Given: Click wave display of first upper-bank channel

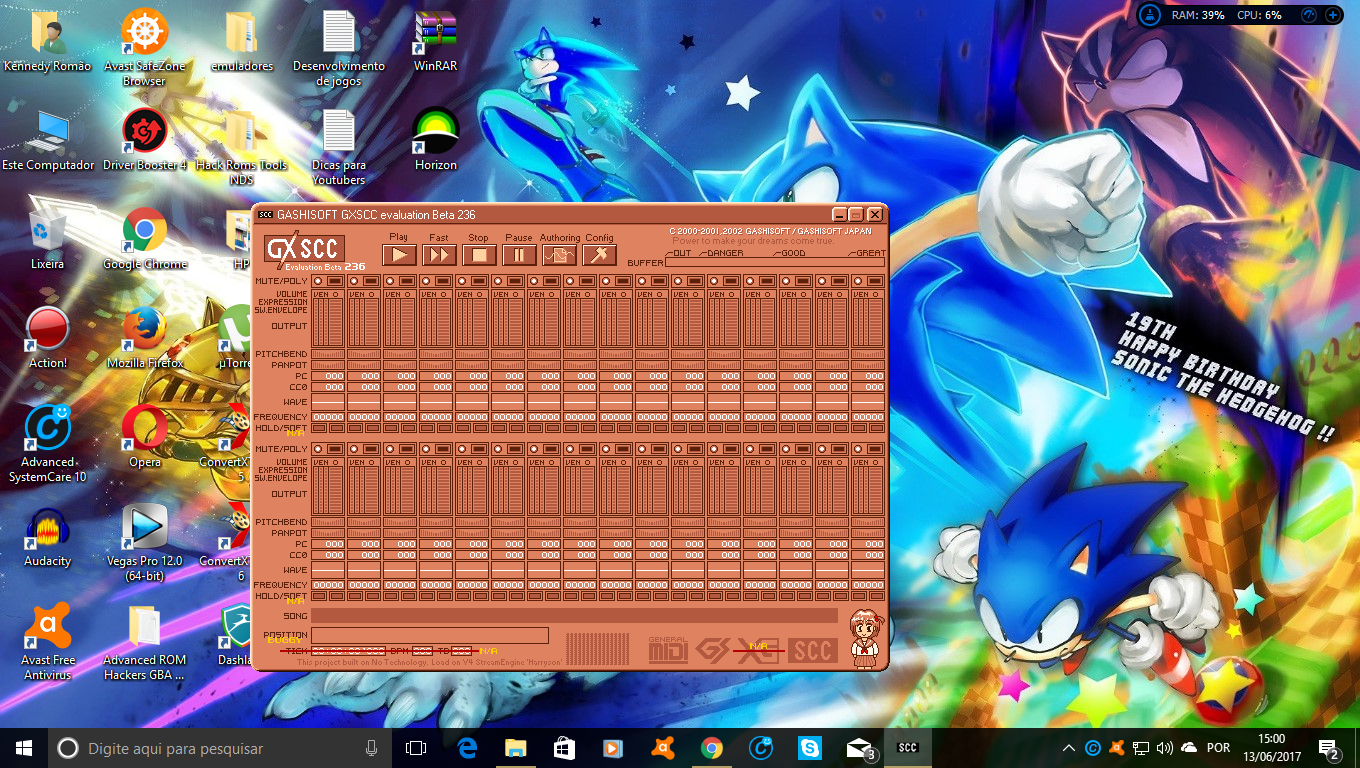Looking at the screenshot, I should 328,401.
